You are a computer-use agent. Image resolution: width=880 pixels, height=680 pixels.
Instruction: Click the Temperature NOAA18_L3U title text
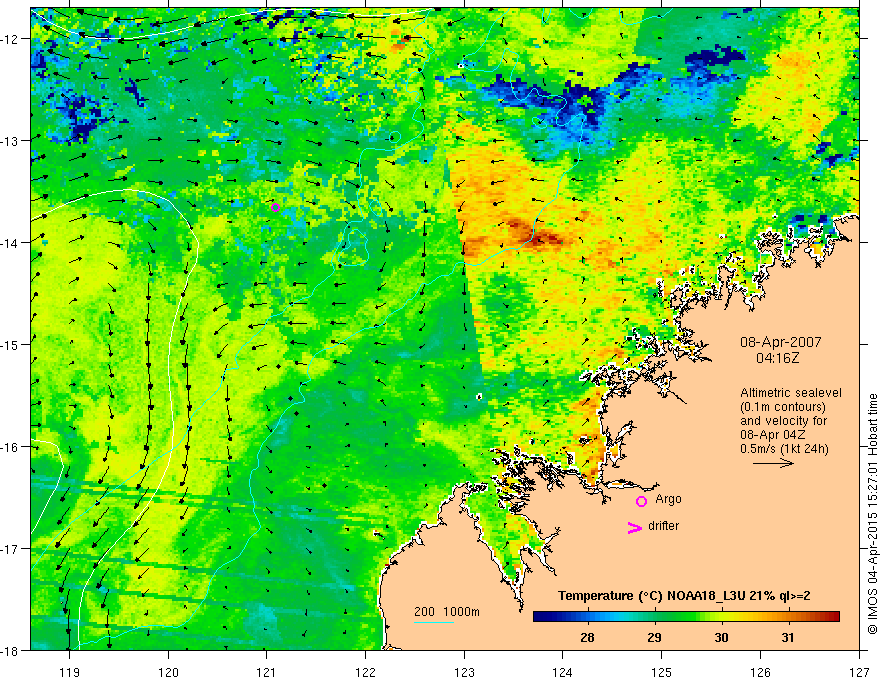point(684,596)
